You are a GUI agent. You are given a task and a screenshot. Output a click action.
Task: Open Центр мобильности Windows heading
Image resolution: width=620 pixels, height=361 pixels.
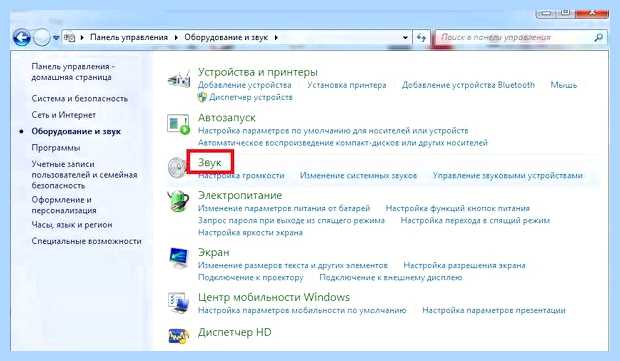coord(274,297)
